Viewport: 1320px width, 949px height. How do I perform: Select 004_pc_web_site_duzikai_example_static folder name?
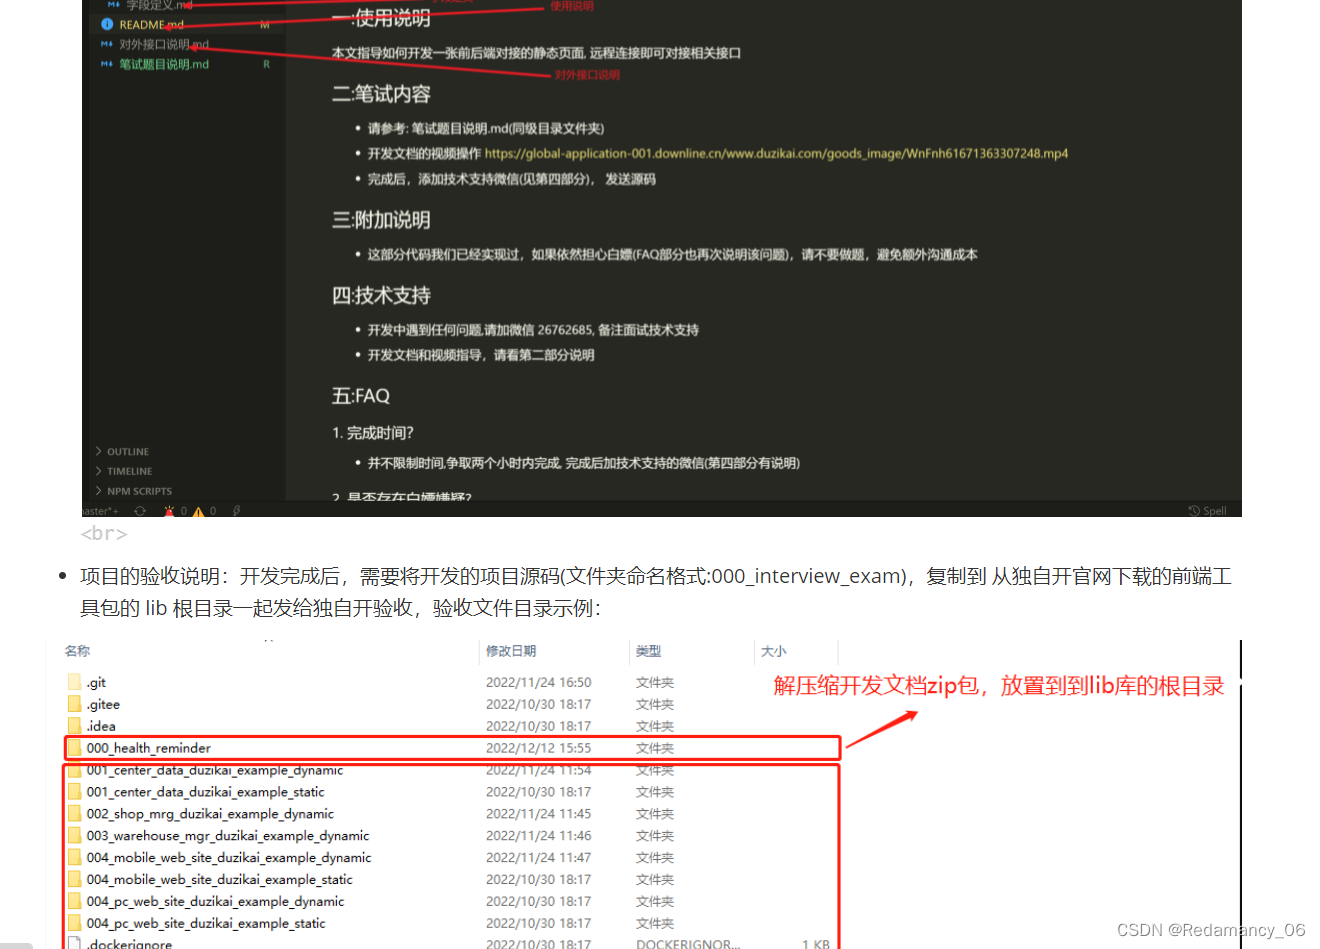(x=206, y=924)
